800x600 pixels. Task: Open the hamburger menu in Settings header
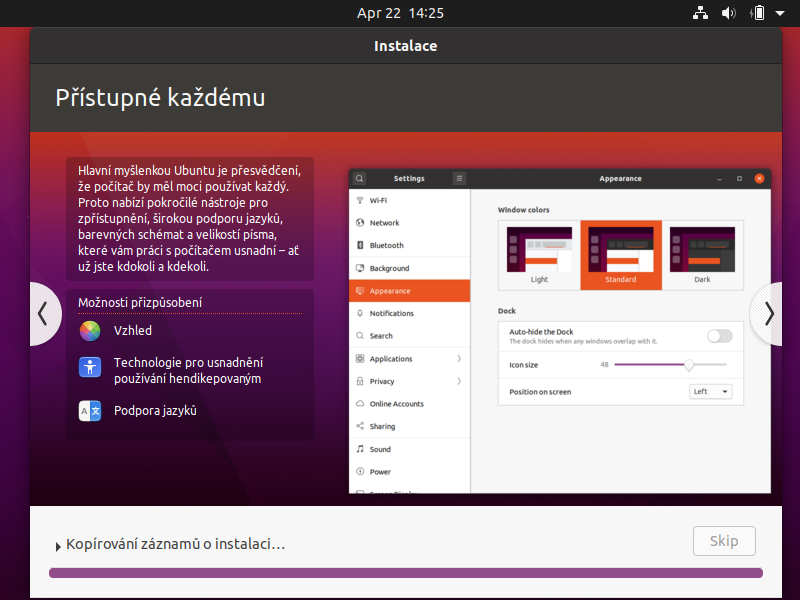[x=459, y=179]
